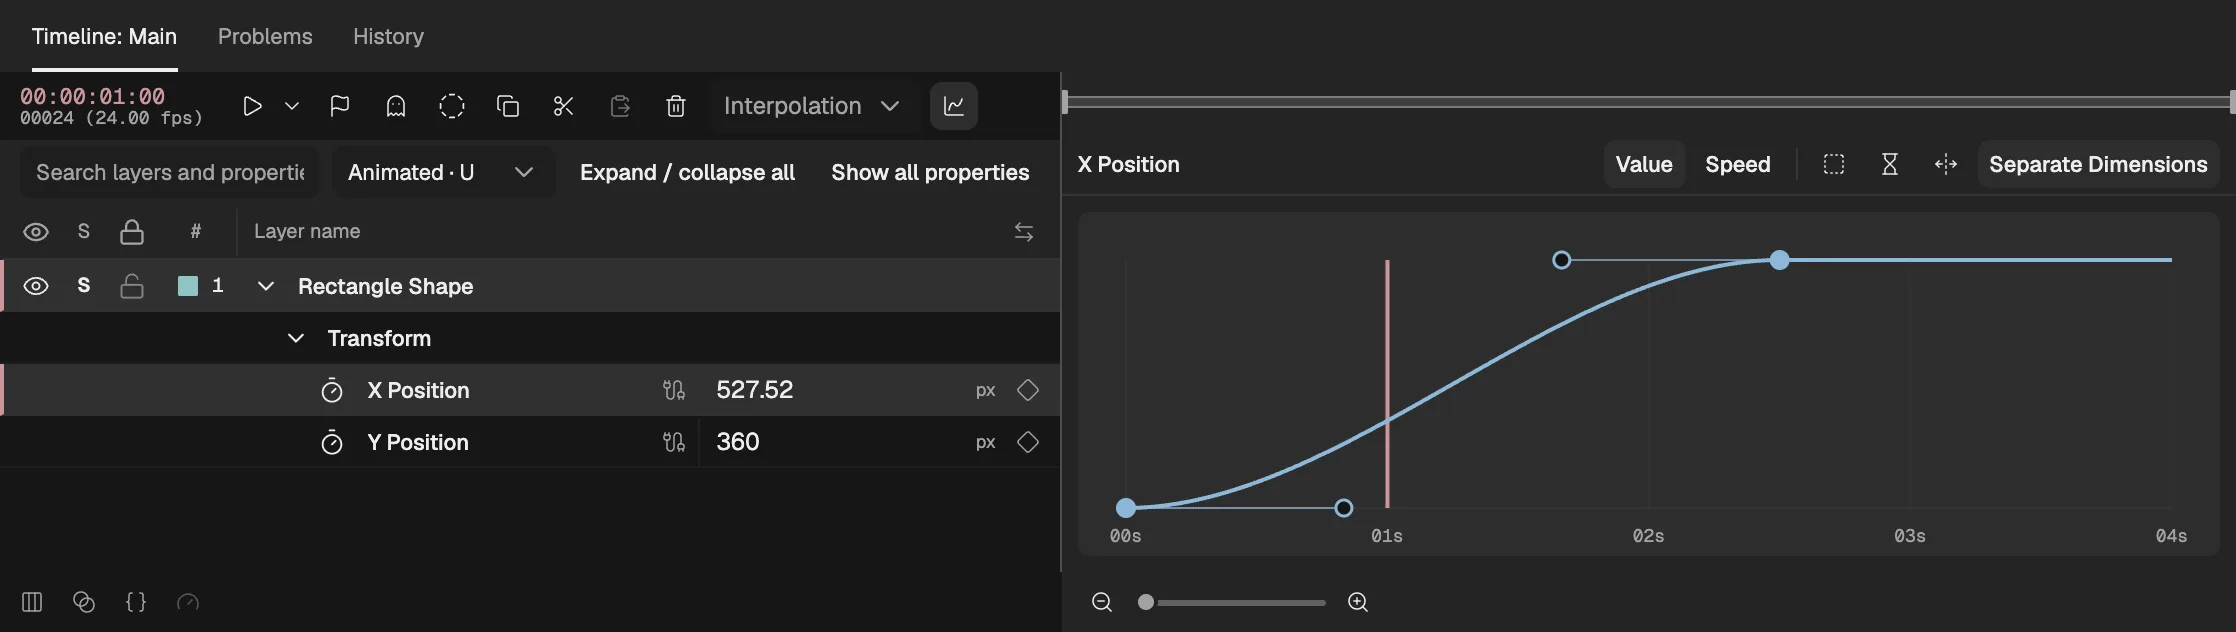
Task: Click the Y Position link icon
Action: point(674,442)
